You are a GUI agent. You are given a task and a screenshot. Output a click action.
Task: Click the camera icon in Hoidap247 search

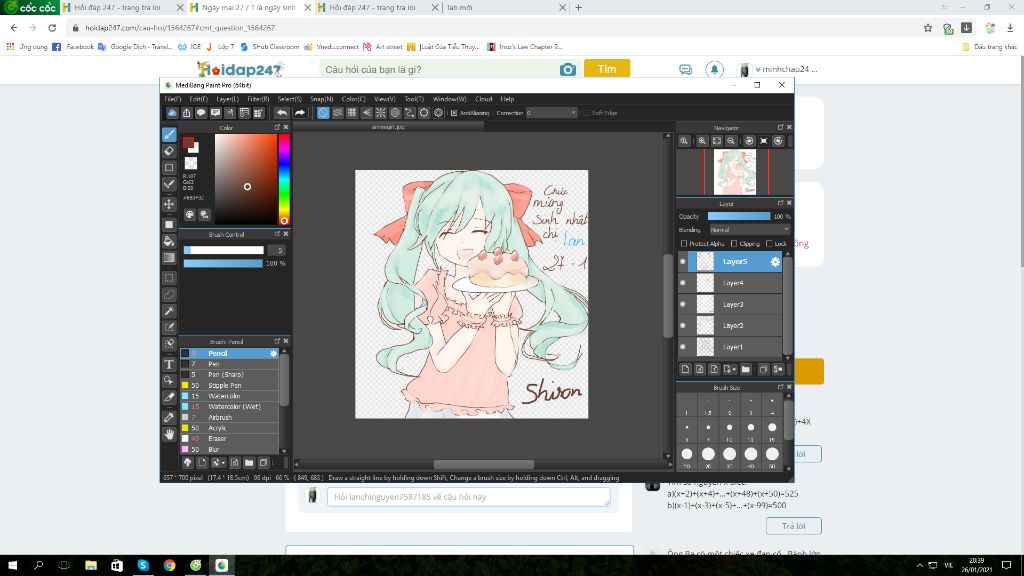pyautogui.click(x=568, y=69)
